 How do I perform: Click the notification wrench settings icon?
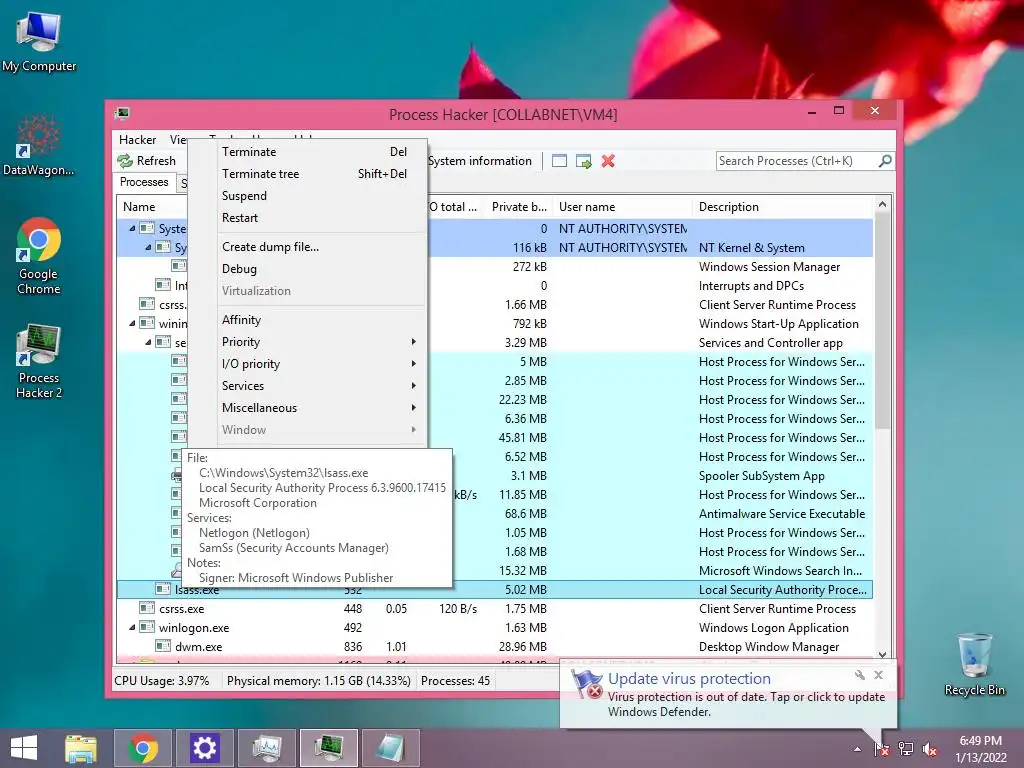859,675
